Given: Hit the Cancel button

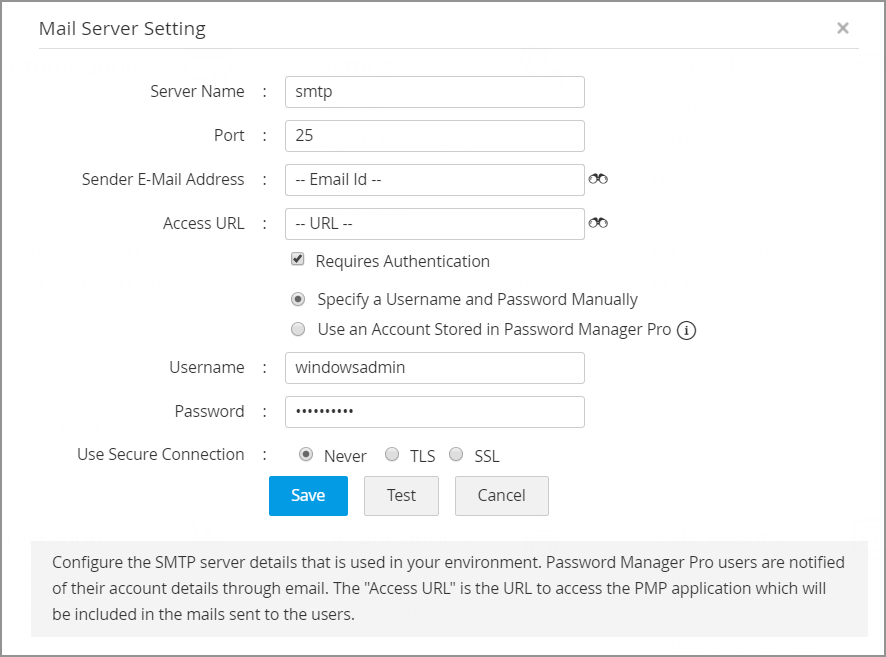Looking at the screenshot, I should (x=501, y=495).
